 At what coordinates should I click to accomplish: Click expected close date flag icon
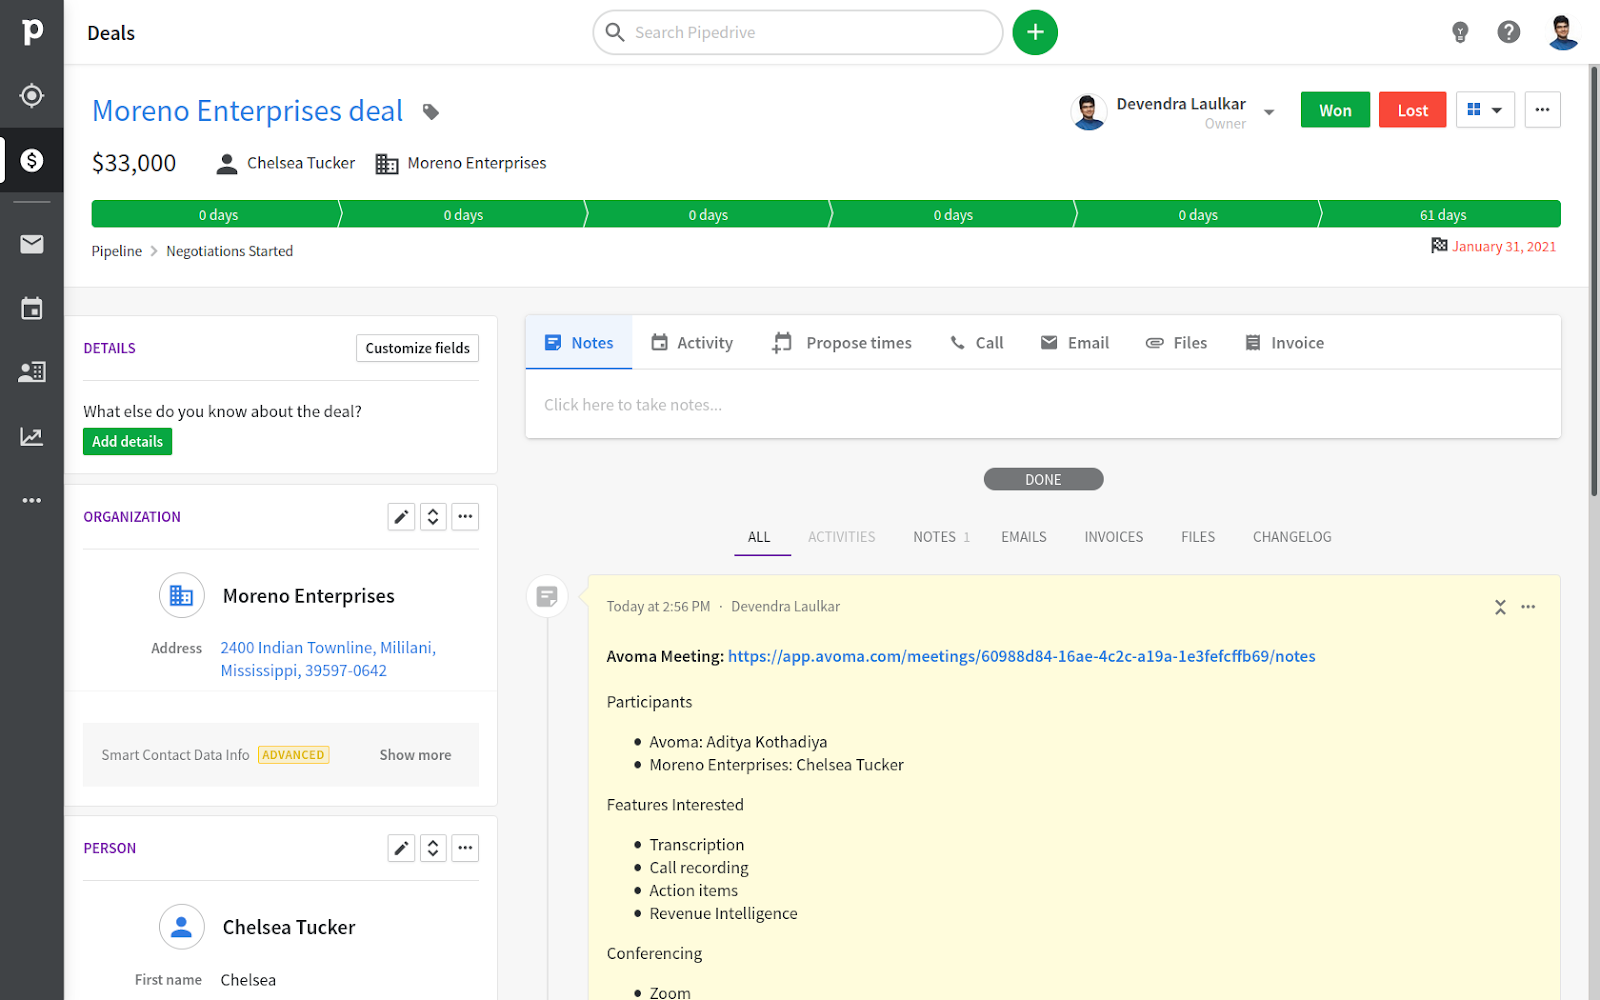(1439, 246)
